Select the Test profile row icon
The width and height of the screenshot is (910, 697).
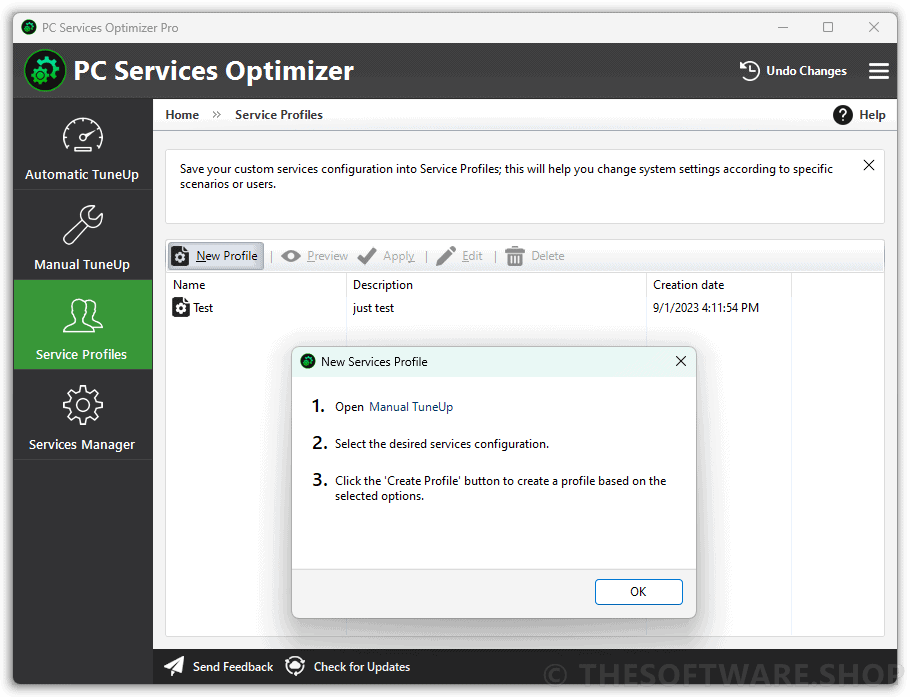click(x=181, y=307)
